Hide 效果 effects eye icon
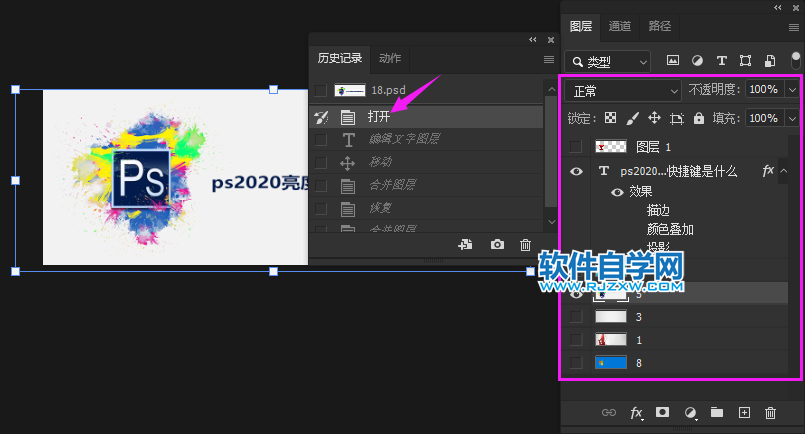Viewport: 805px width, 434px height. (x=617, y=192)
